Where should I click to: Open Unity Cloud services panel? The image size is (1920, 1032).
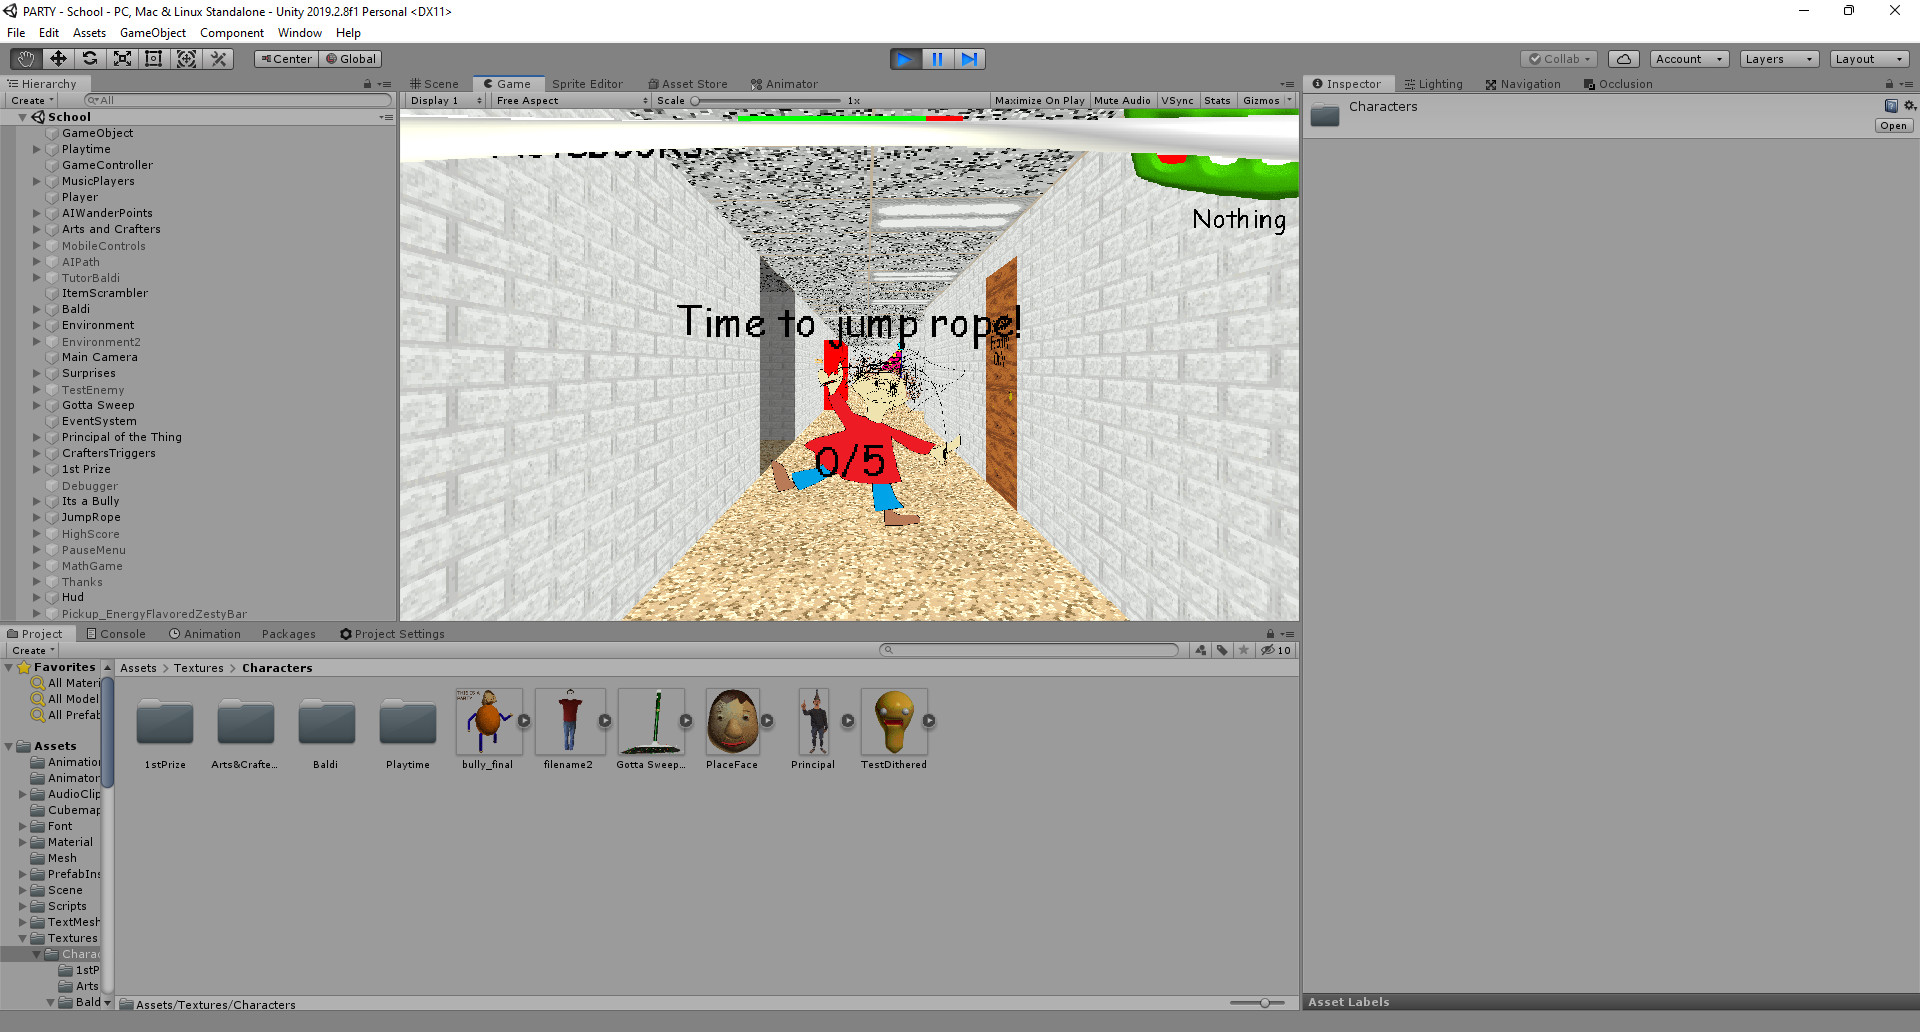coord(1623,59)
